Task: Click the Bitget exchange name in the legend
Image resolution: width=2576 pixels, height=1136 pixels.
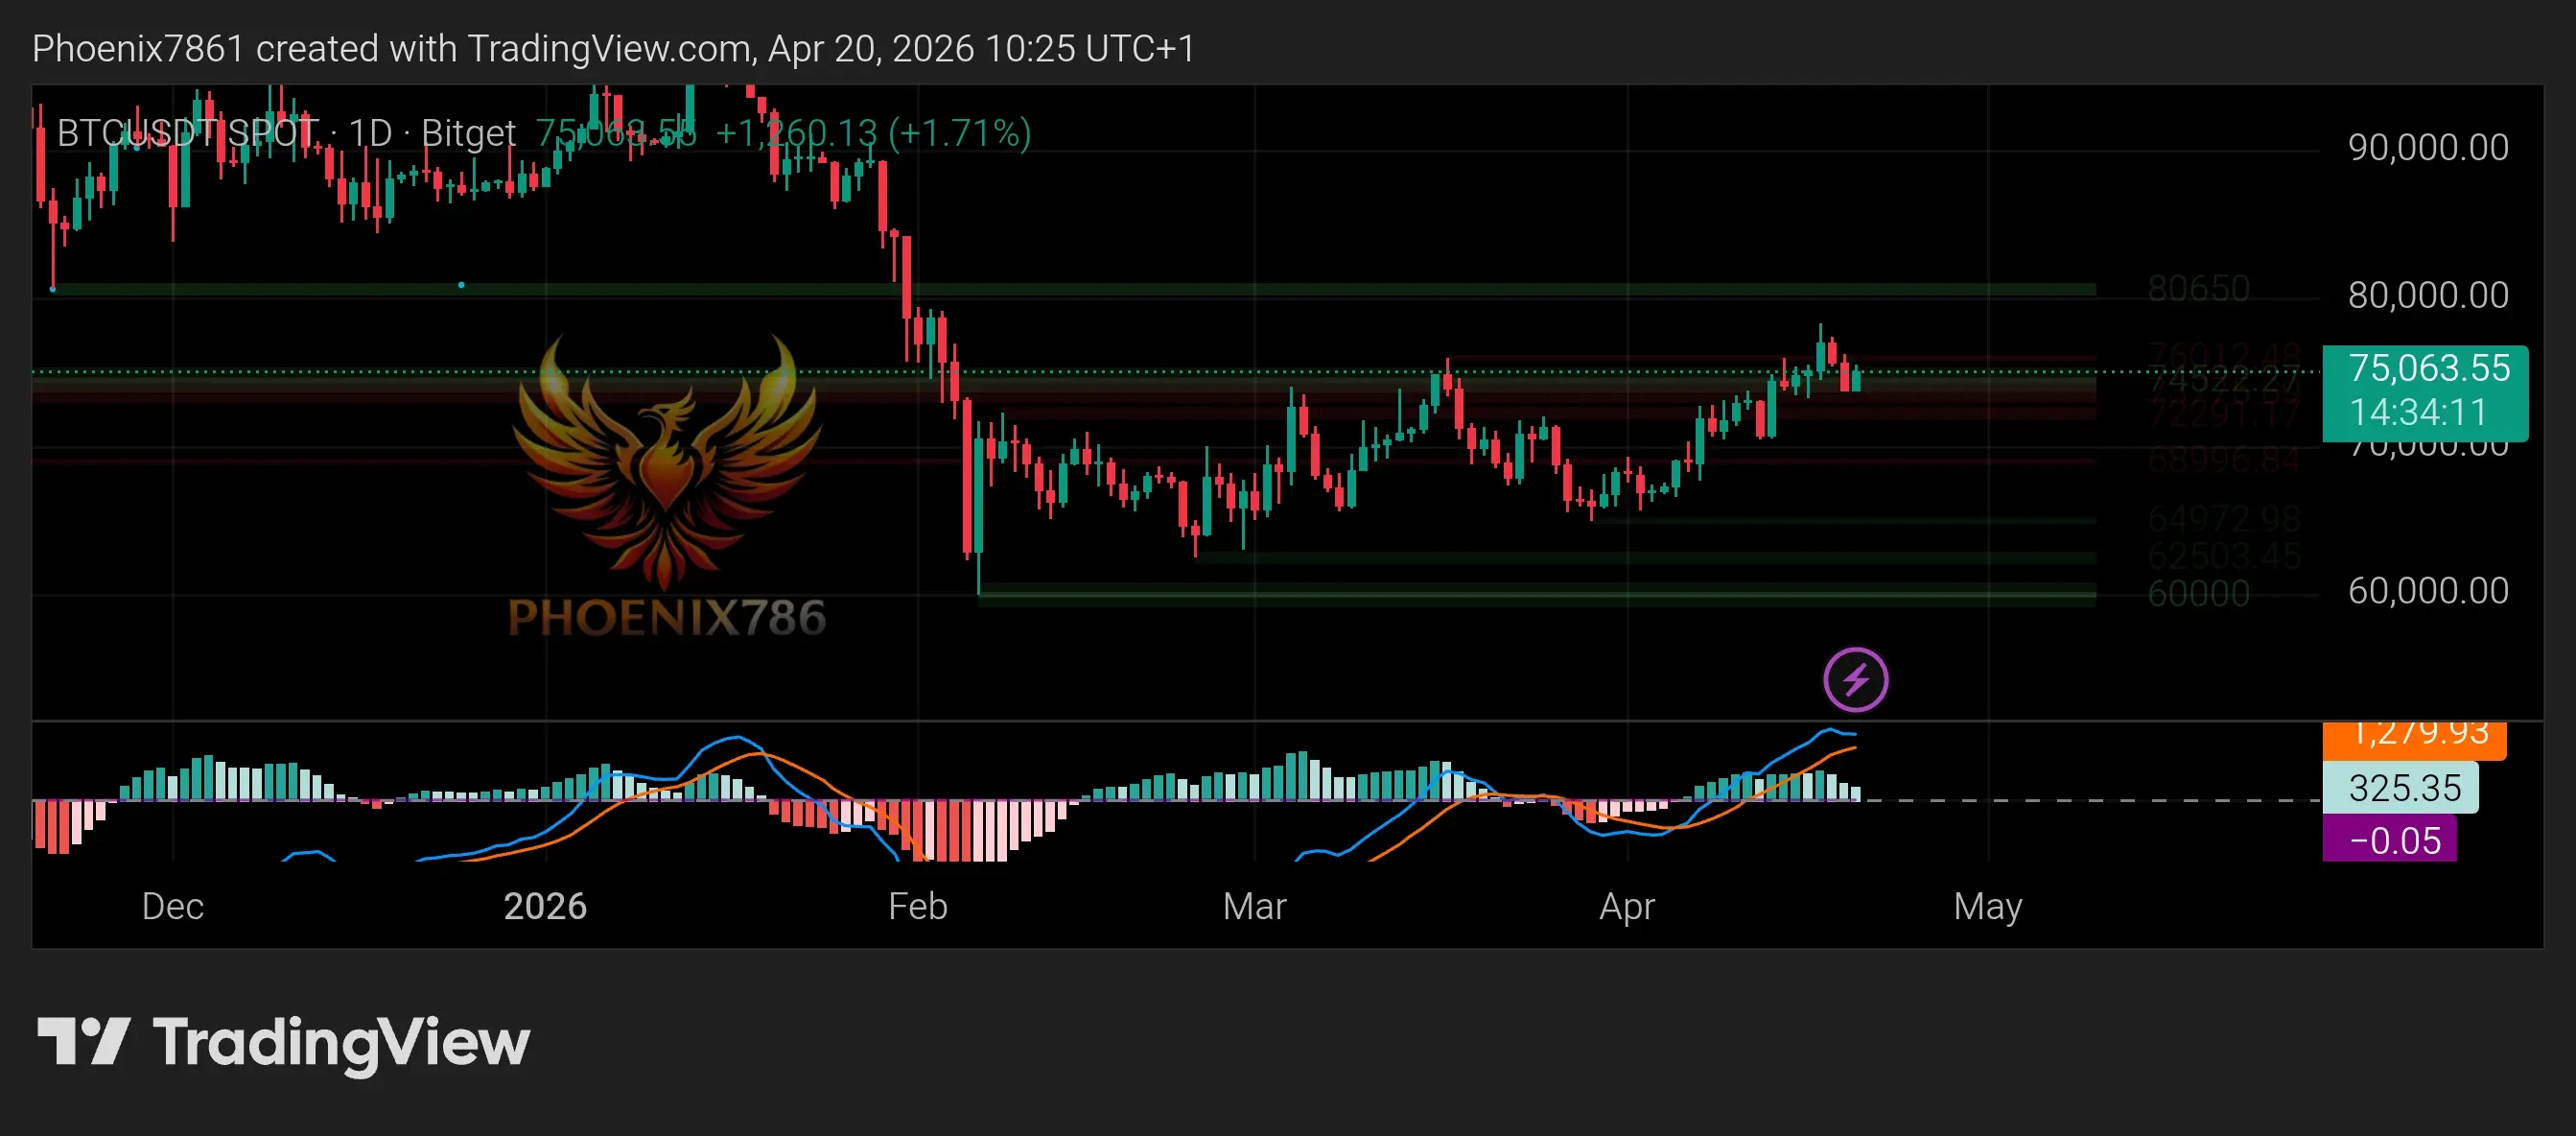Action: click(468, 133)
